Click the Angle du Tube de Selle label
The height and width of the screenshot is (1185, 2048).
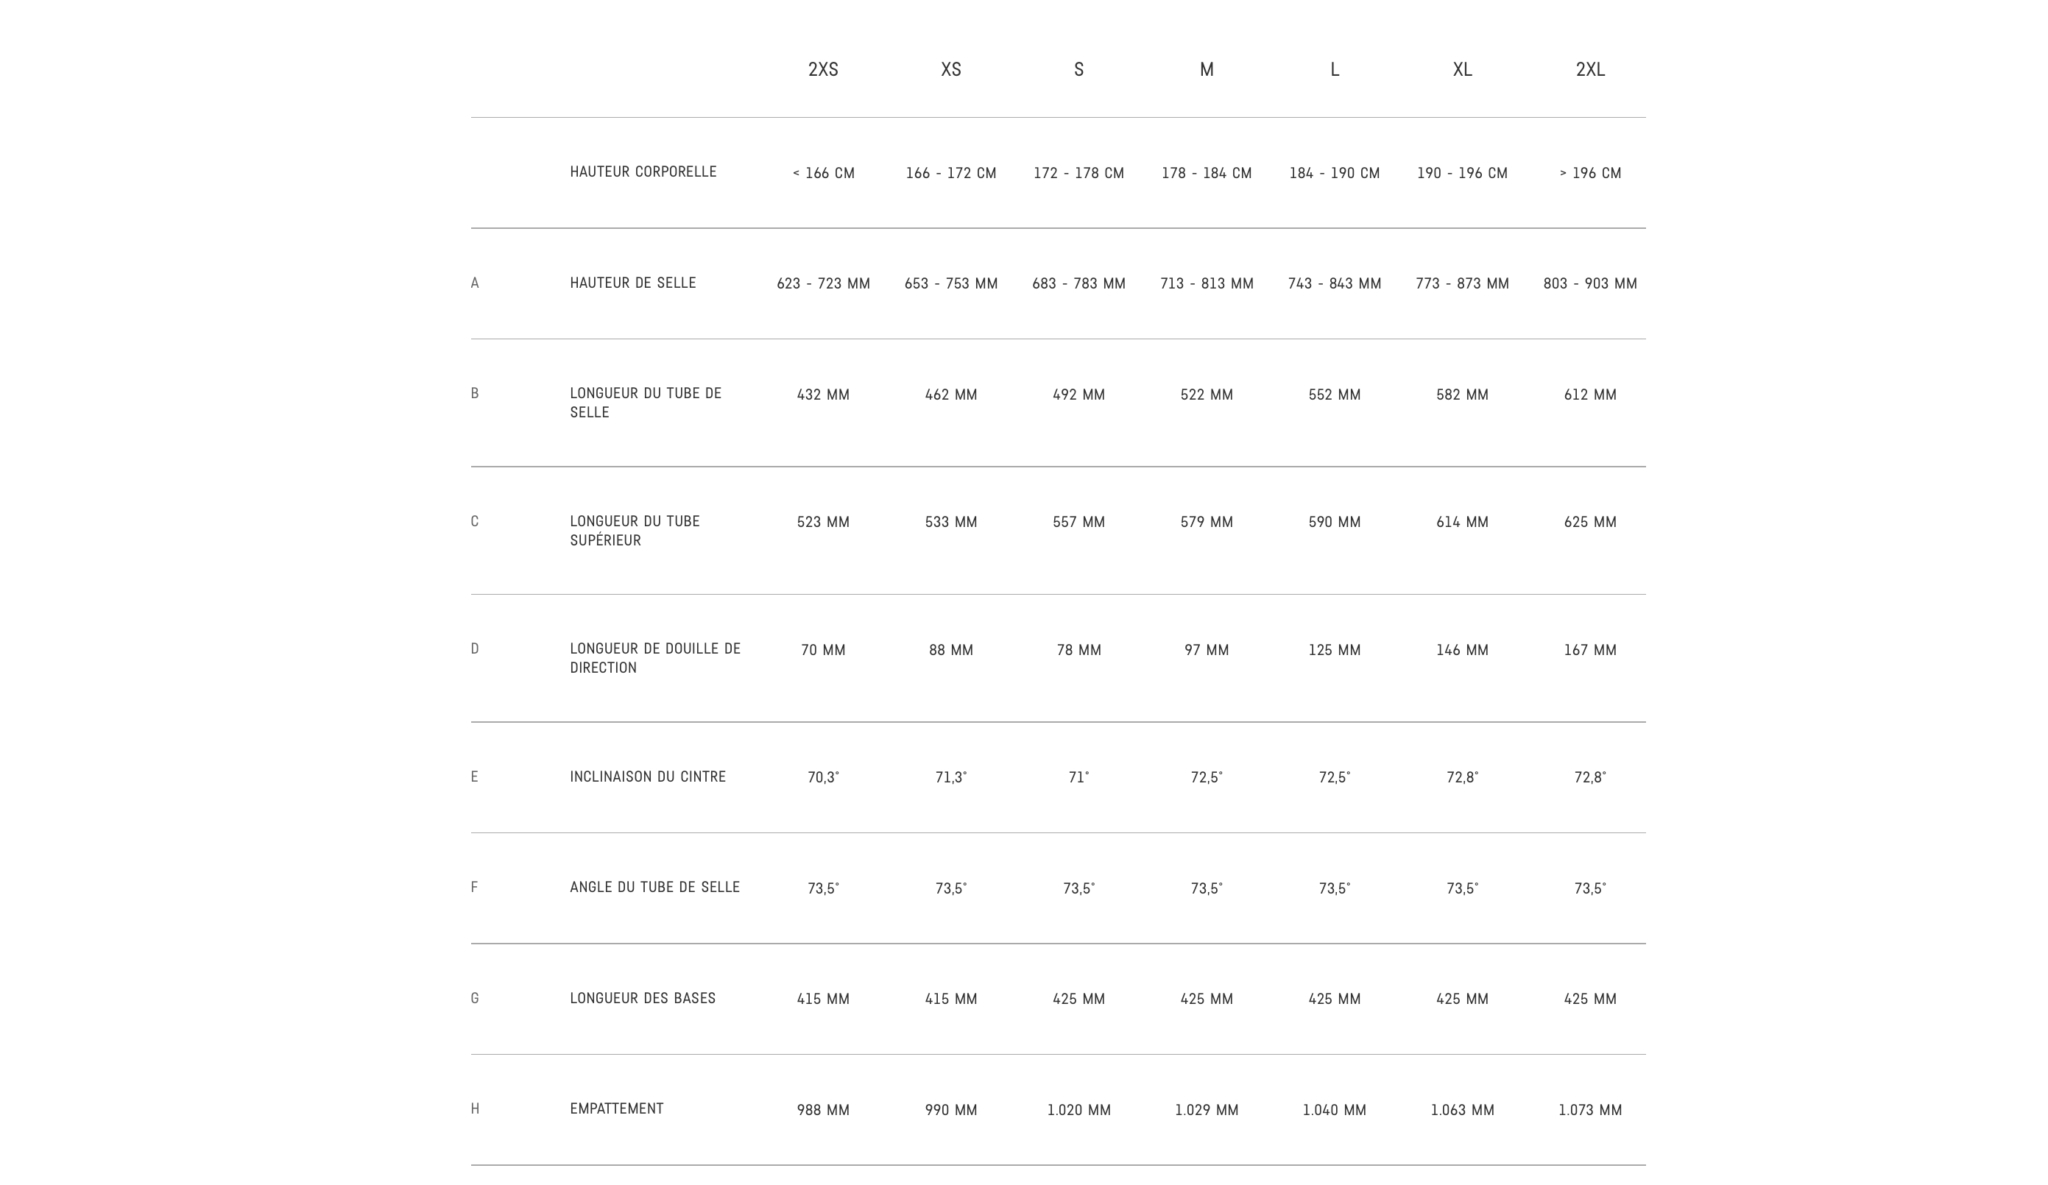655,887
